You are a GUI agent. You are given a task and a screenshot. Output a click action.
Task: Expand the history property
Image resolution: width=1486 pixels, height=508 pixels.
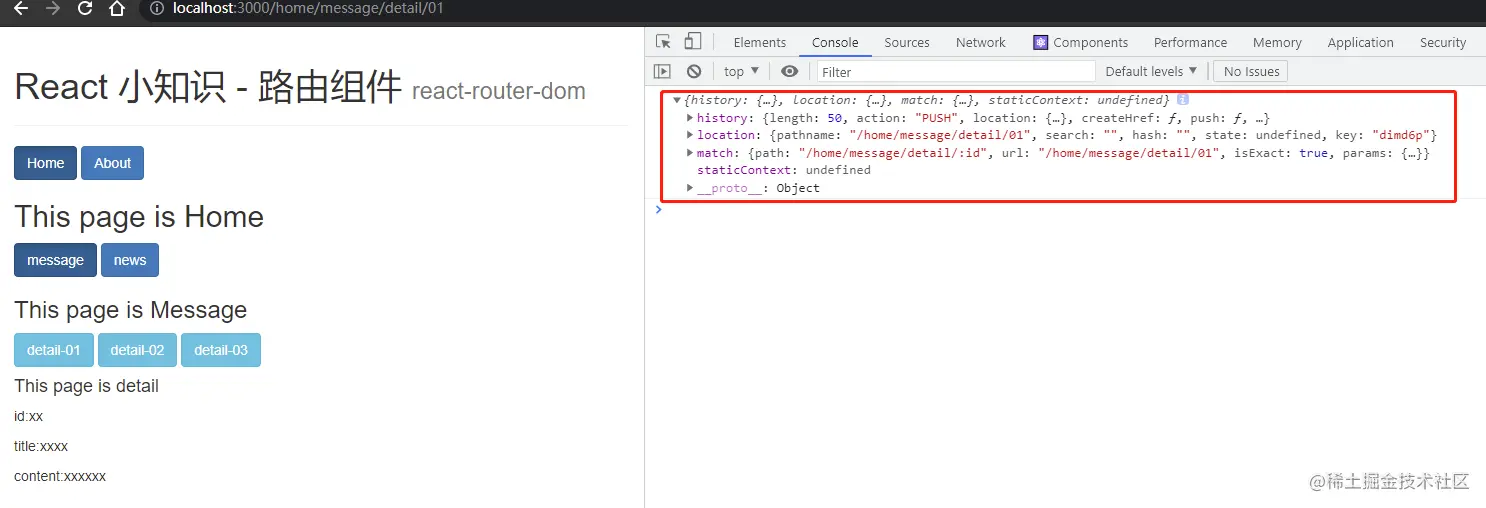pos(690,118)
